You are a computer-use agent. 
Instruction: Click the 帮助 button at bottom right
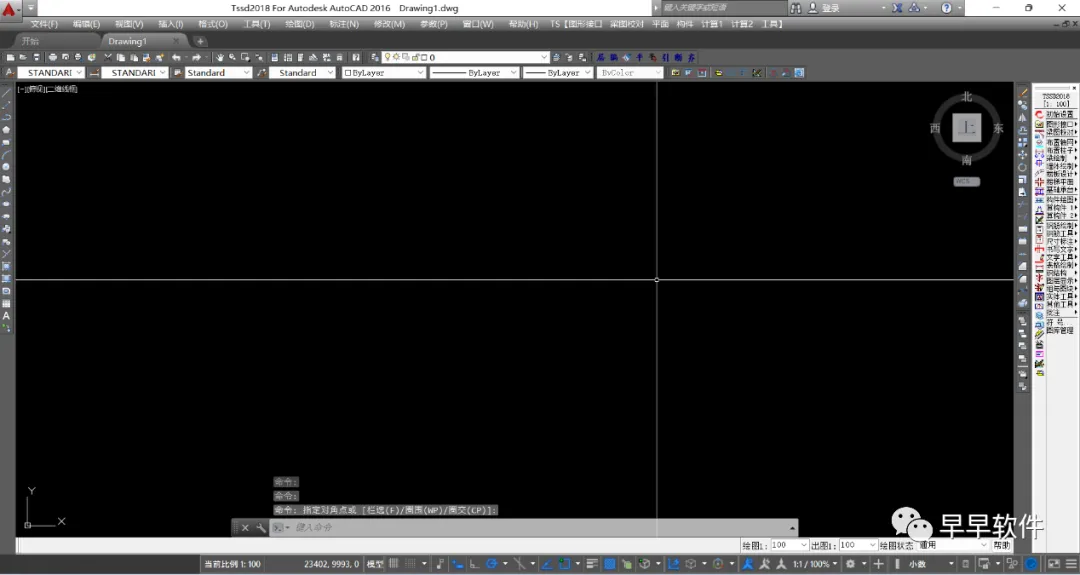1001,545
